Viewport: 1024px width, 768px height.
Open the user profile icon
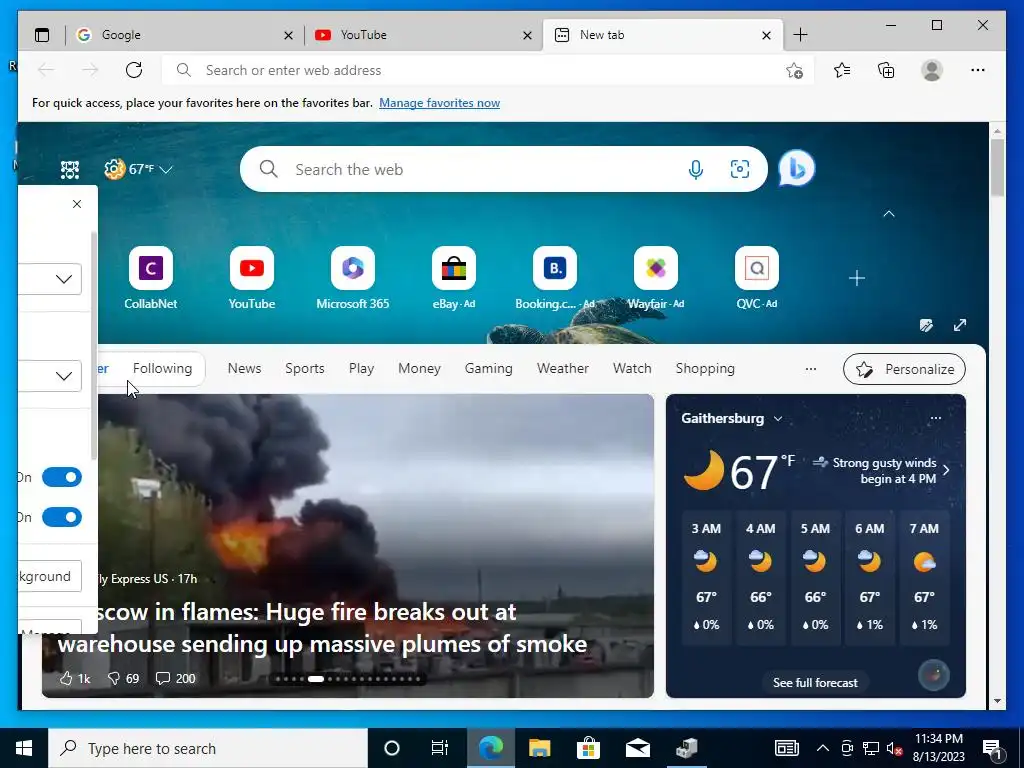(x=932, y=70)
